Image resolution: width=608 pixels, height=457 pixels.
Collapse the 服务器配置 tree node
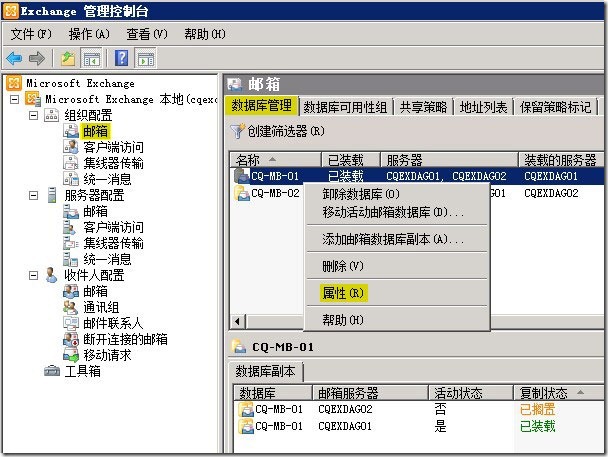coord(33,195)
